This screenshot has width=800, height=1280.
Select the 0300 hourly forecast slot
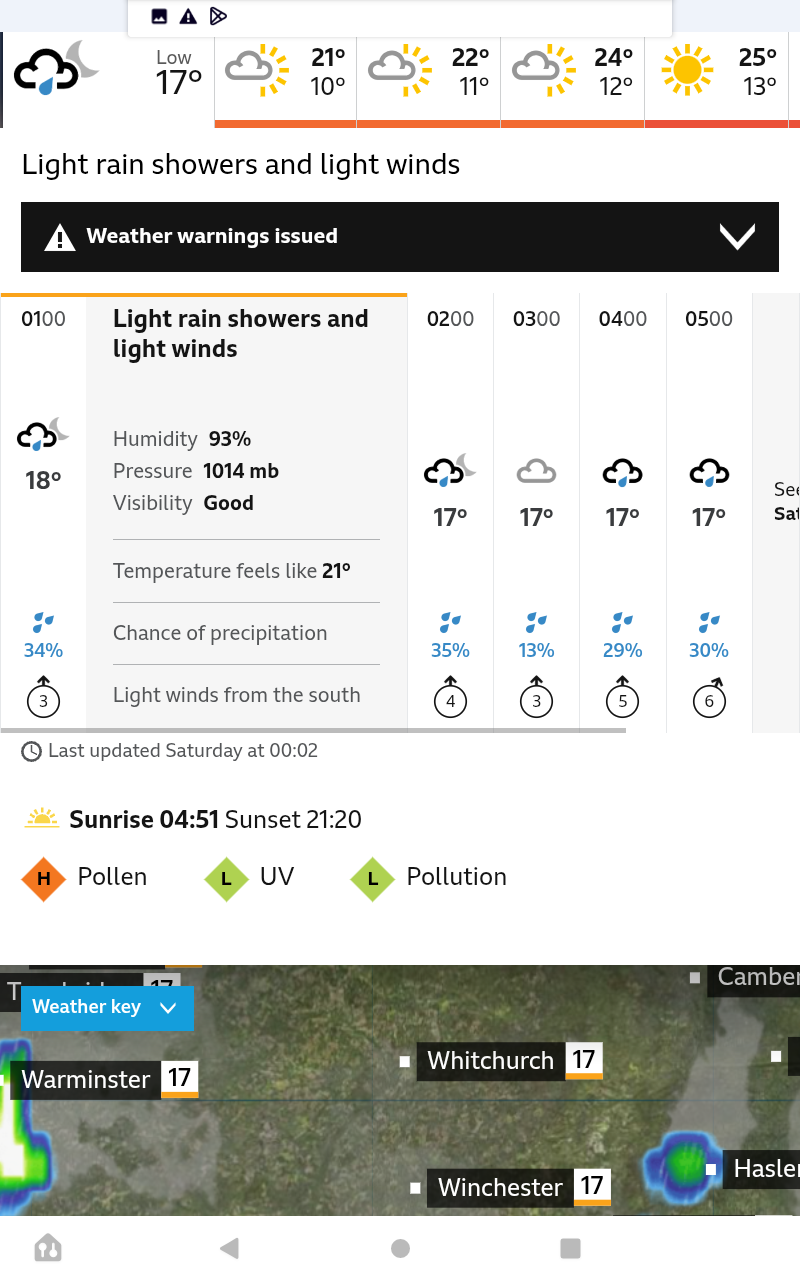[x=536, y=510]
